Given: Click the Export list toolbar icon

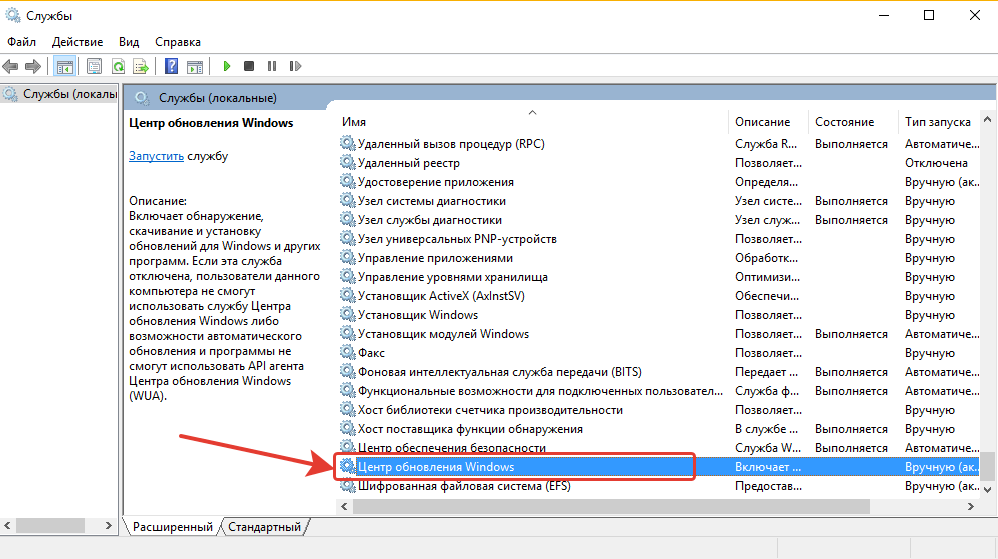Looking at the screenshot, I should click(141, 66).
